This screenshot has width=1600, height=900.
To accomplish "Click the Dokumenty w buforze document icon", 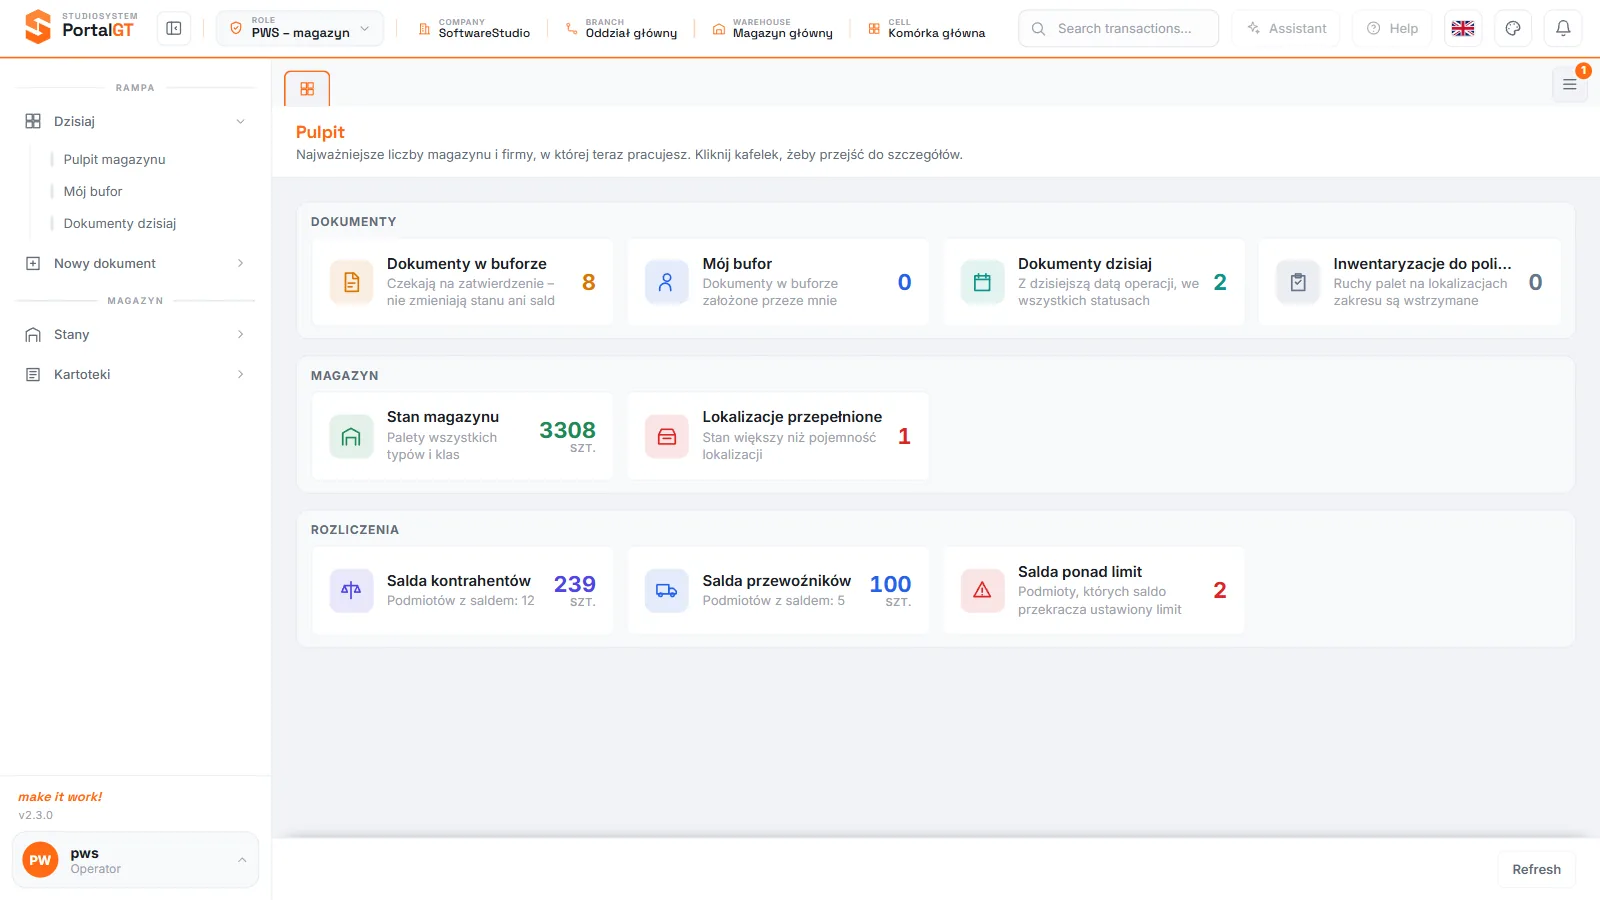I will (351, 282).
